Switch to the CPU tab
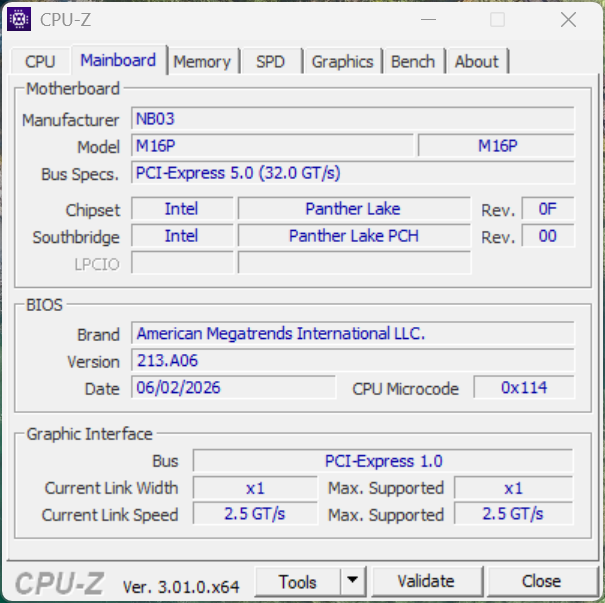The height and width of the screenshot is (603, 605). tap(41, 61)
